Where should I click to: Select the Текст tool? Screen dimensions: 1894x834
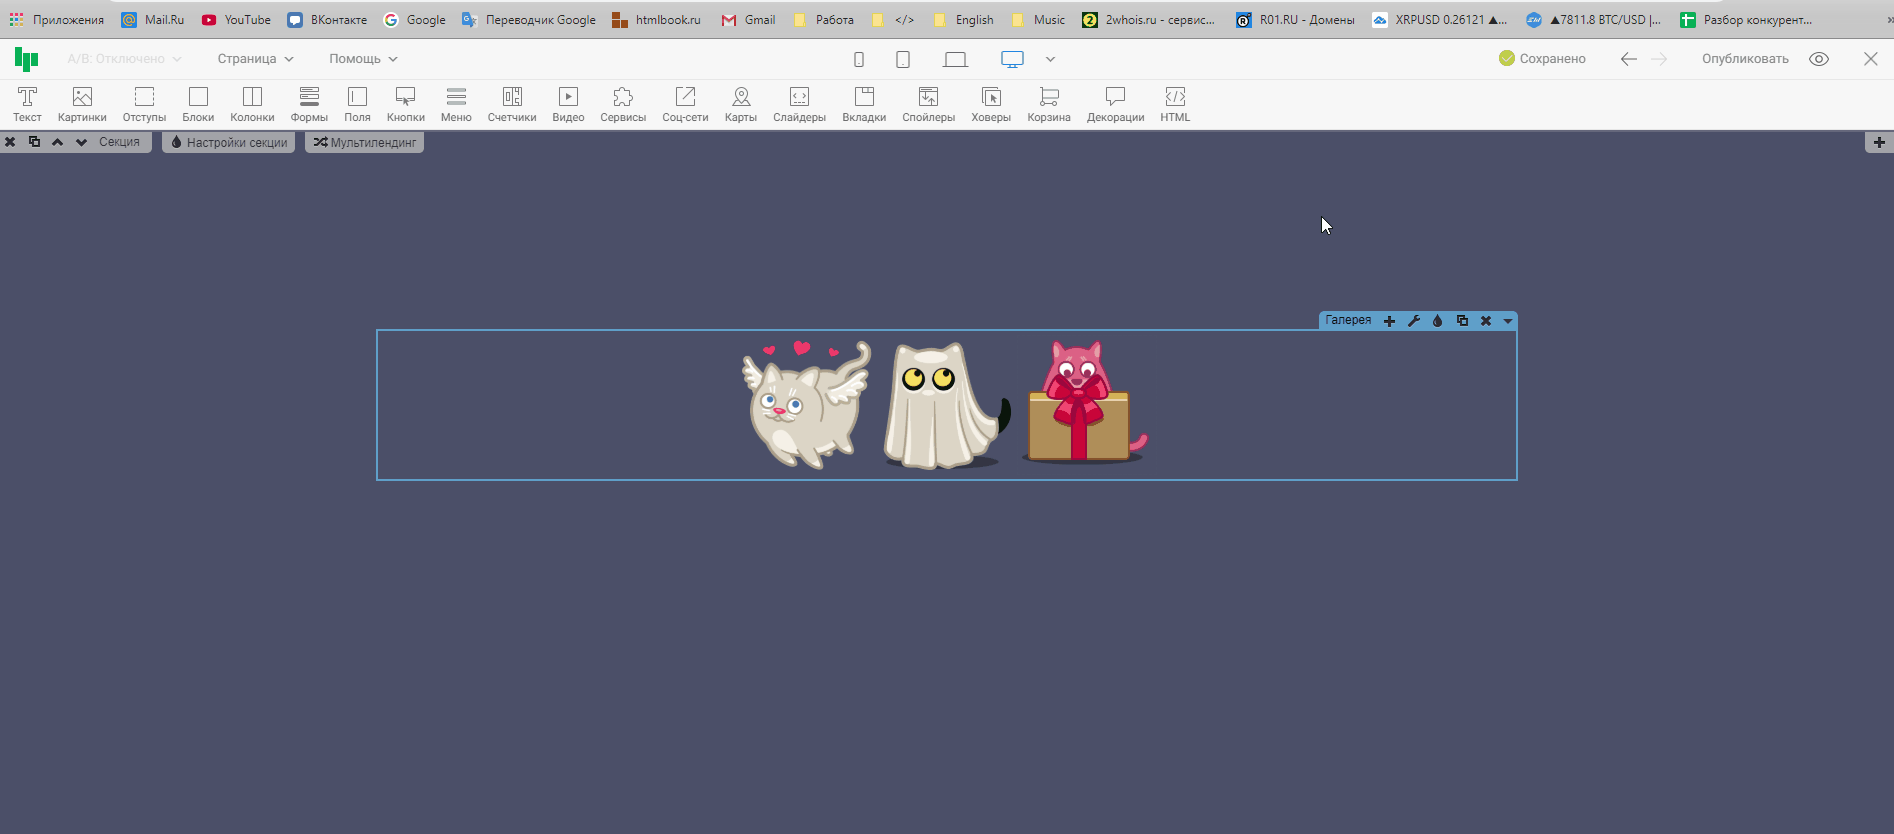27,104
